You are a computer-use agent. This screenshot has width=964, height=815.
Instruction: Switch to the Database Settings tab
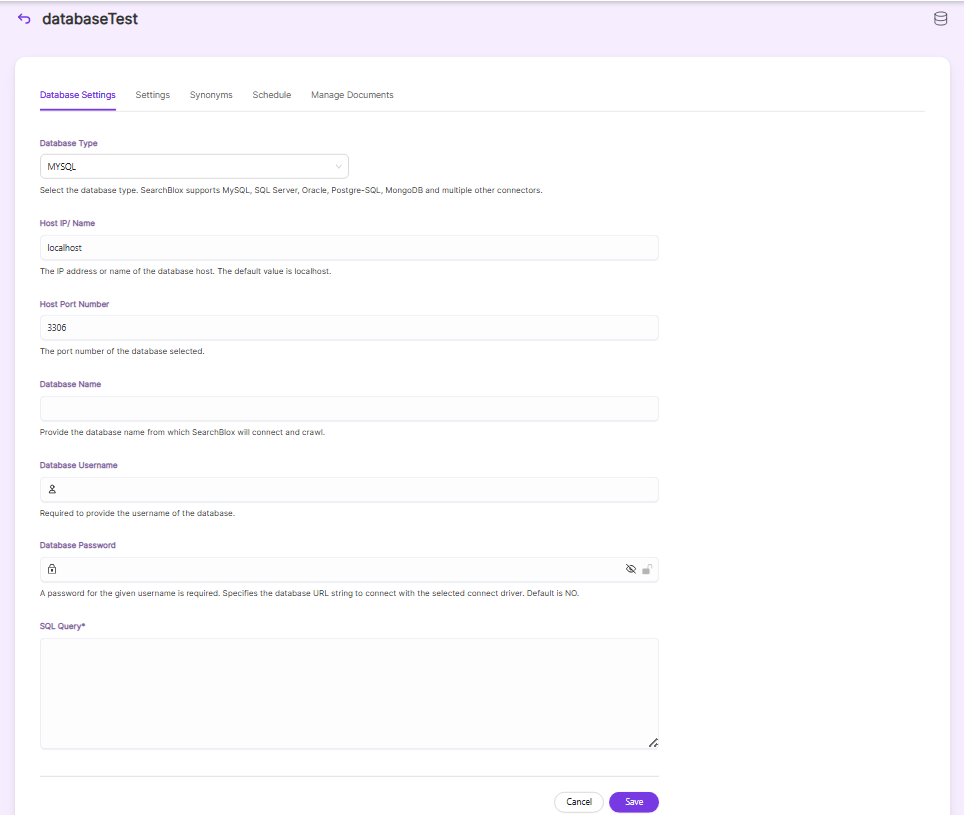(77, 95)
